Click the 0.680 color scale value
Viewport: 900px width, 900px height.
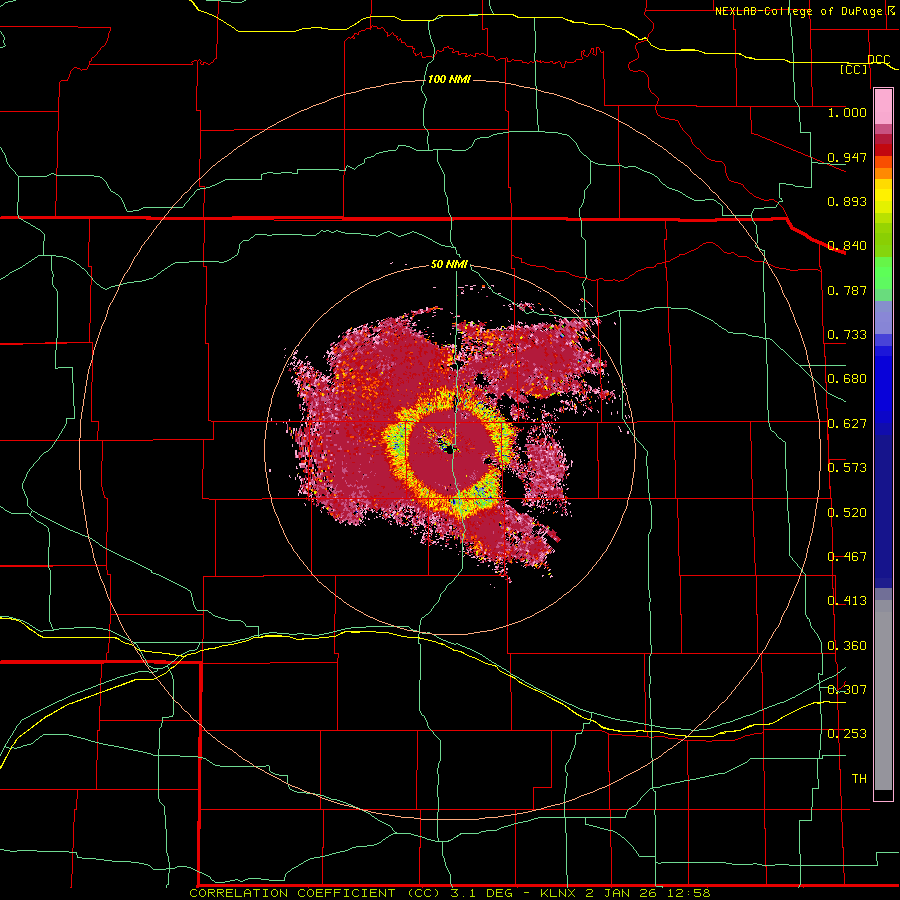[847, 379]
